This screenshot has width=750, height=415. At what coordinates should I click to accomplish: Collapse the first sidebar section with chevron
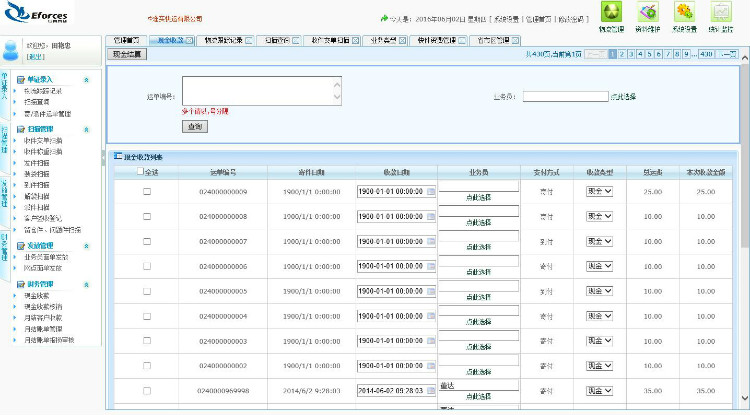point(85,78)
